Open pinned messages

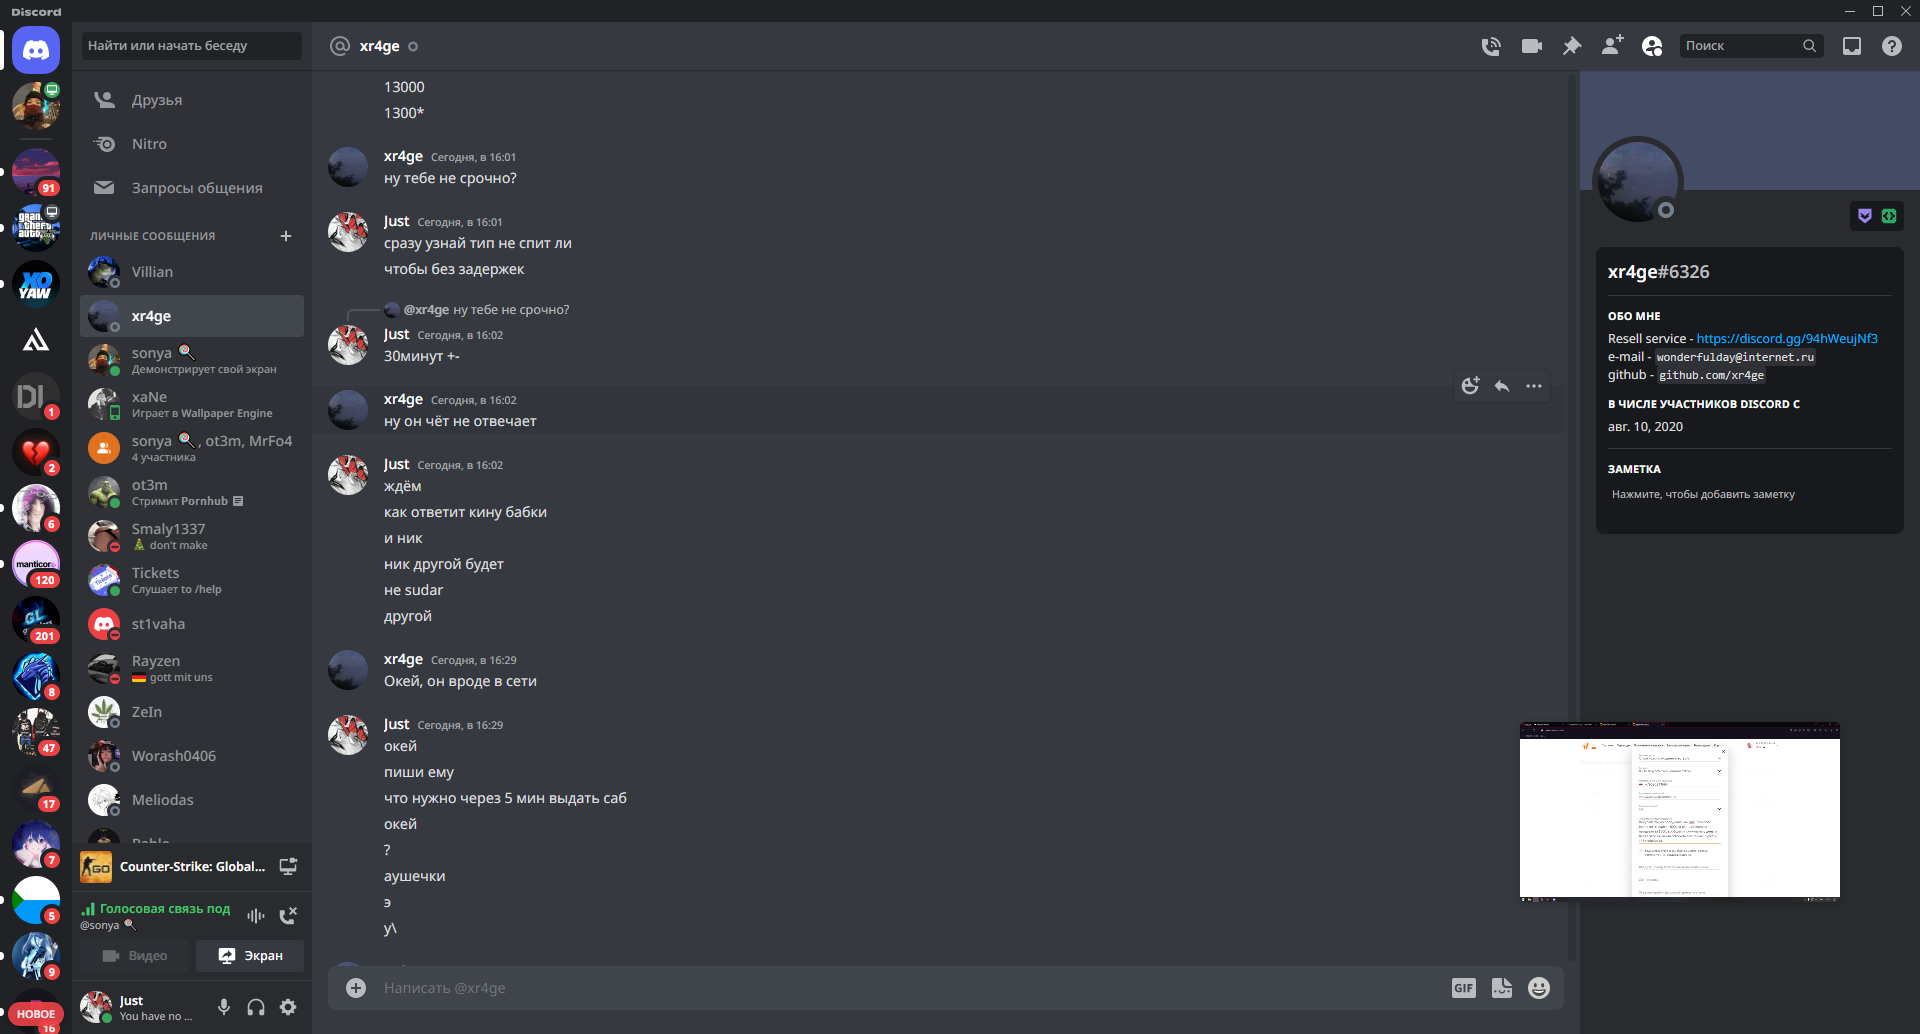pos(1572,46)
